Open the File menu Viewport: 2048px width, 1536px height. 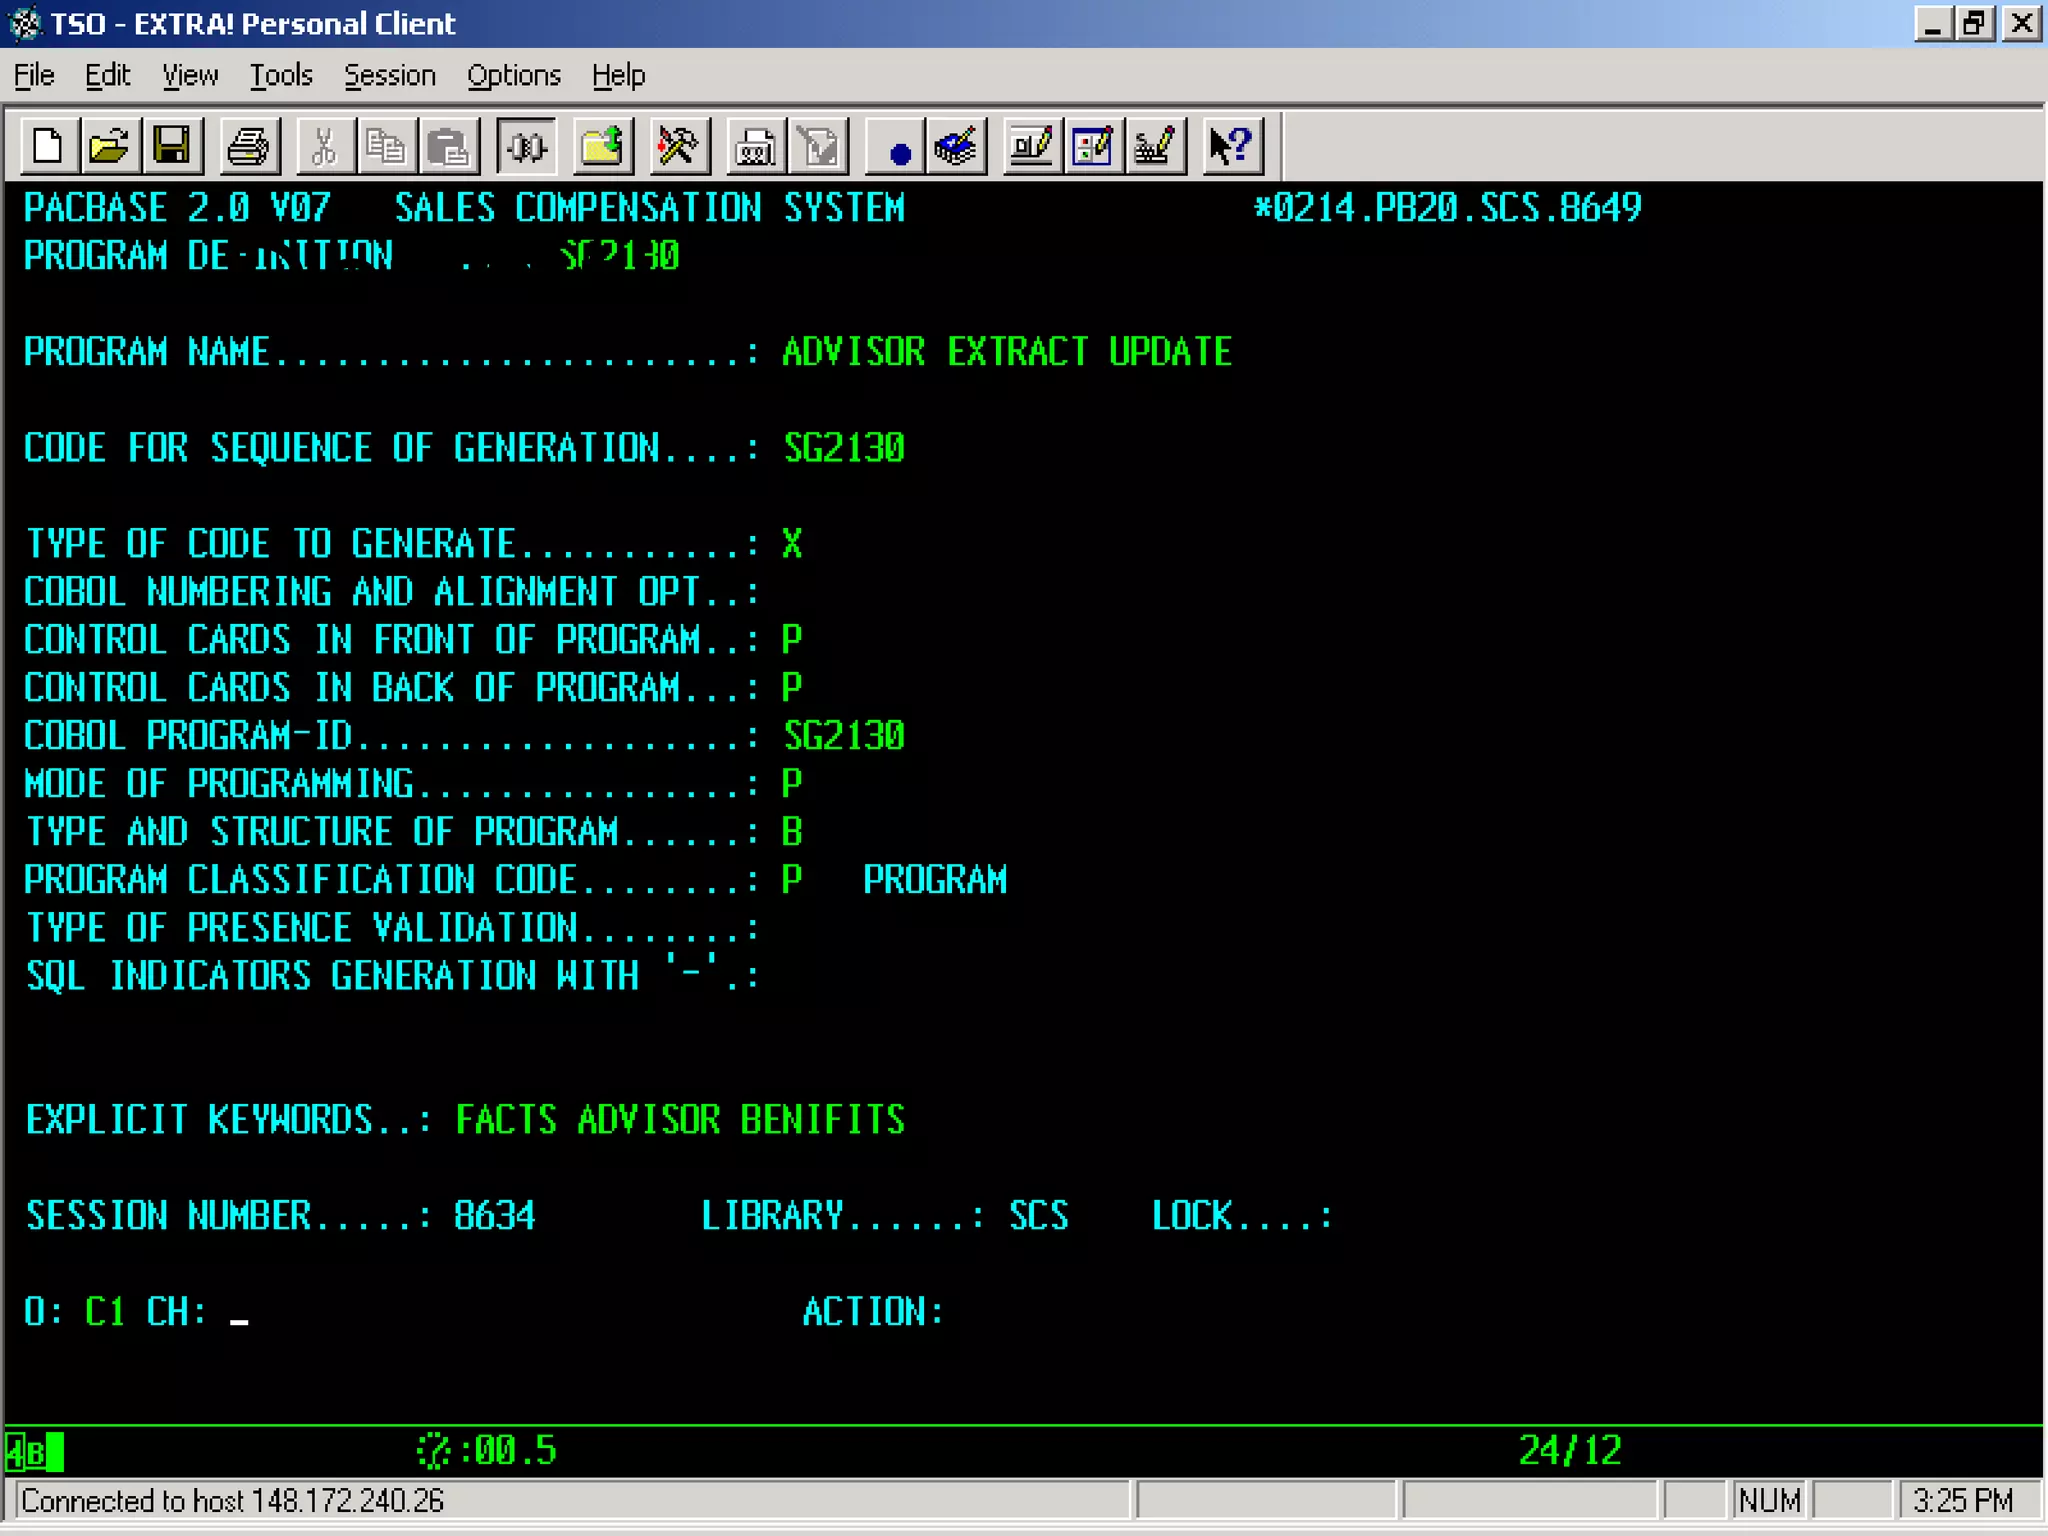point(34,75)
